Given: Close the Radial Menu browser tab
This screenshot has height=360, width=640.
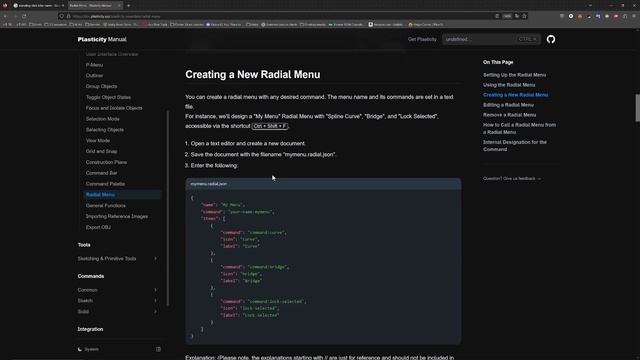Looking at the screenshot, I should click(119, 6).
